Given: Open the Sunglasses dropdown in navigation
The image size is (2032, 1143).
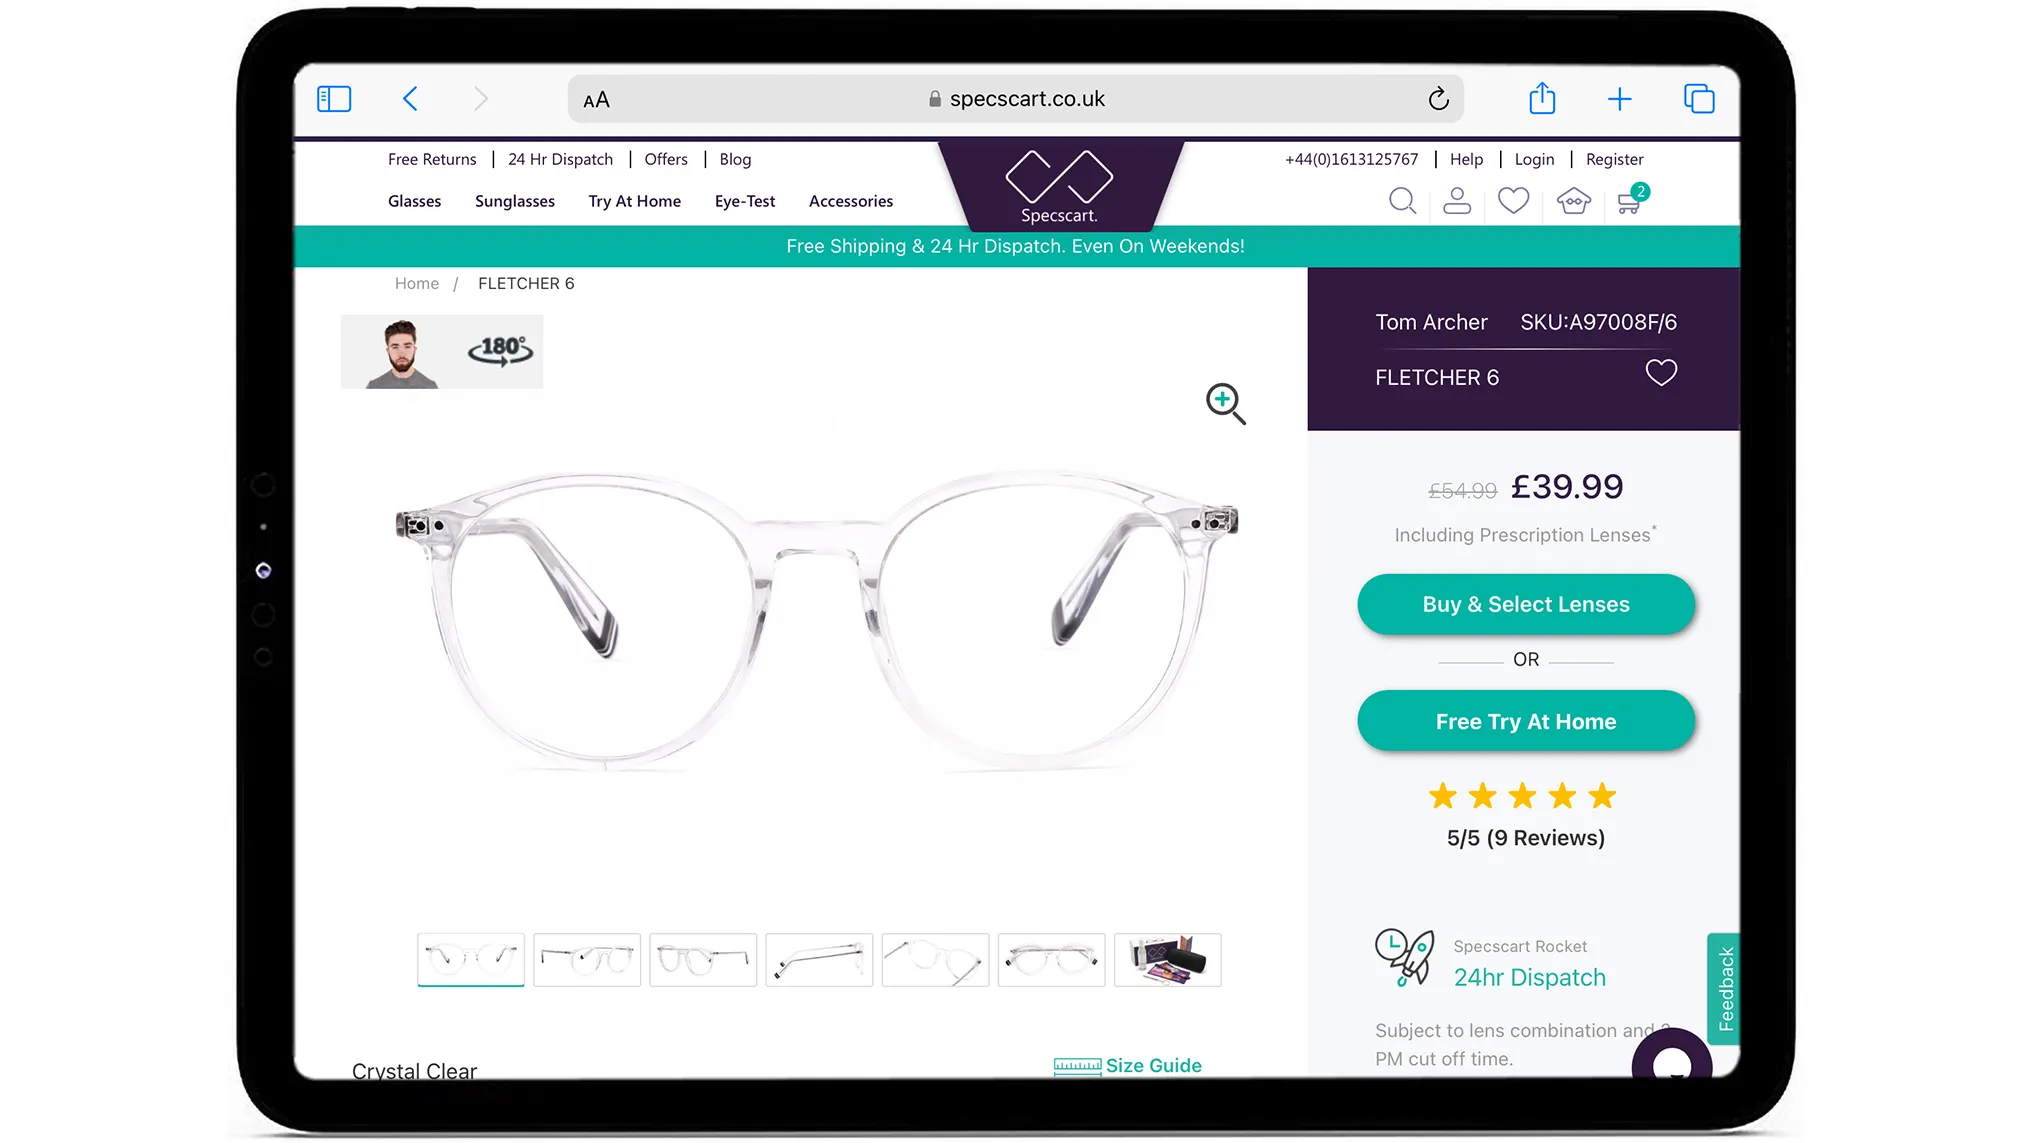Looking at the screenshot, I should [x=515, y=201].
